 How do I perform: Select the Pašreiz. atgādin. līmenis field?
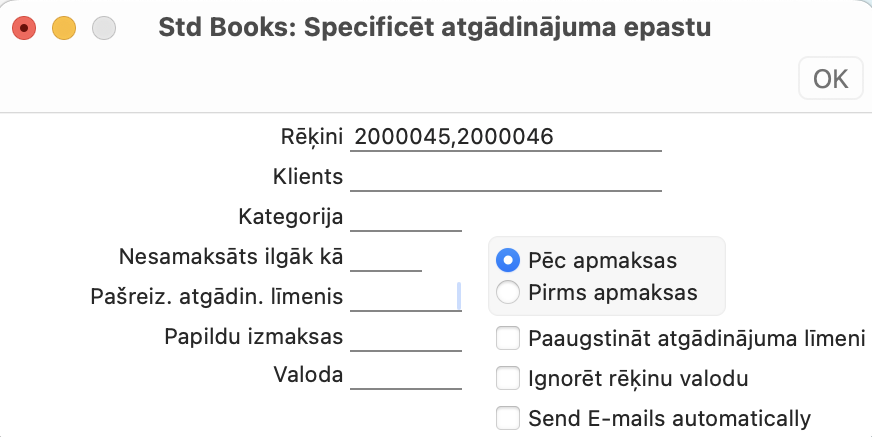pyautogui.click(x=404, y=297)
